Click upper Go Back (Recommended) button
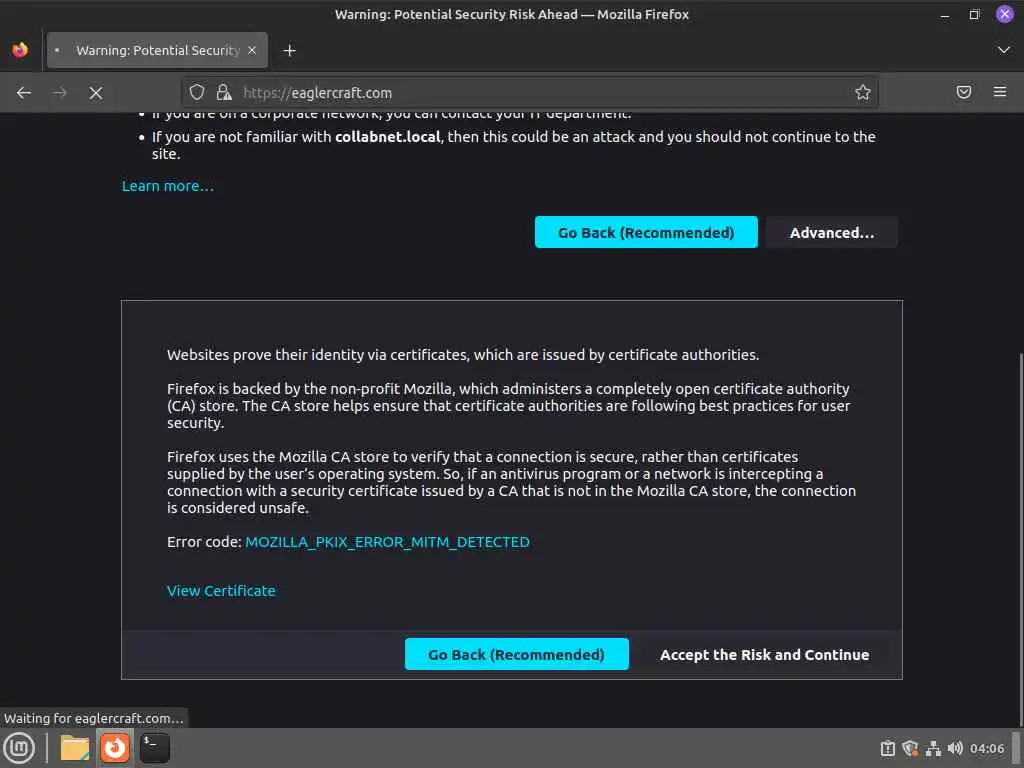The height and width of the screenshot is (768, 1024). pos(646,232)
